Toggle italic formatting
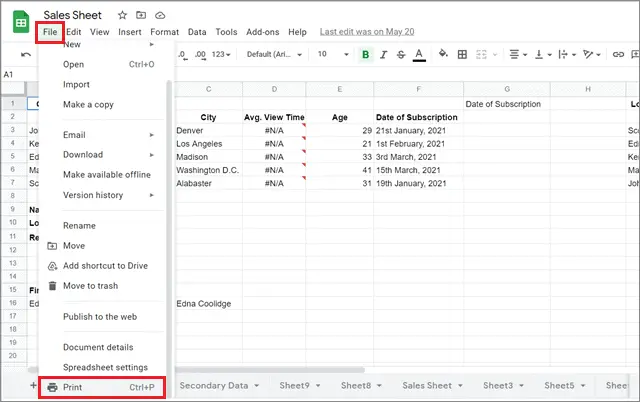 383,54
